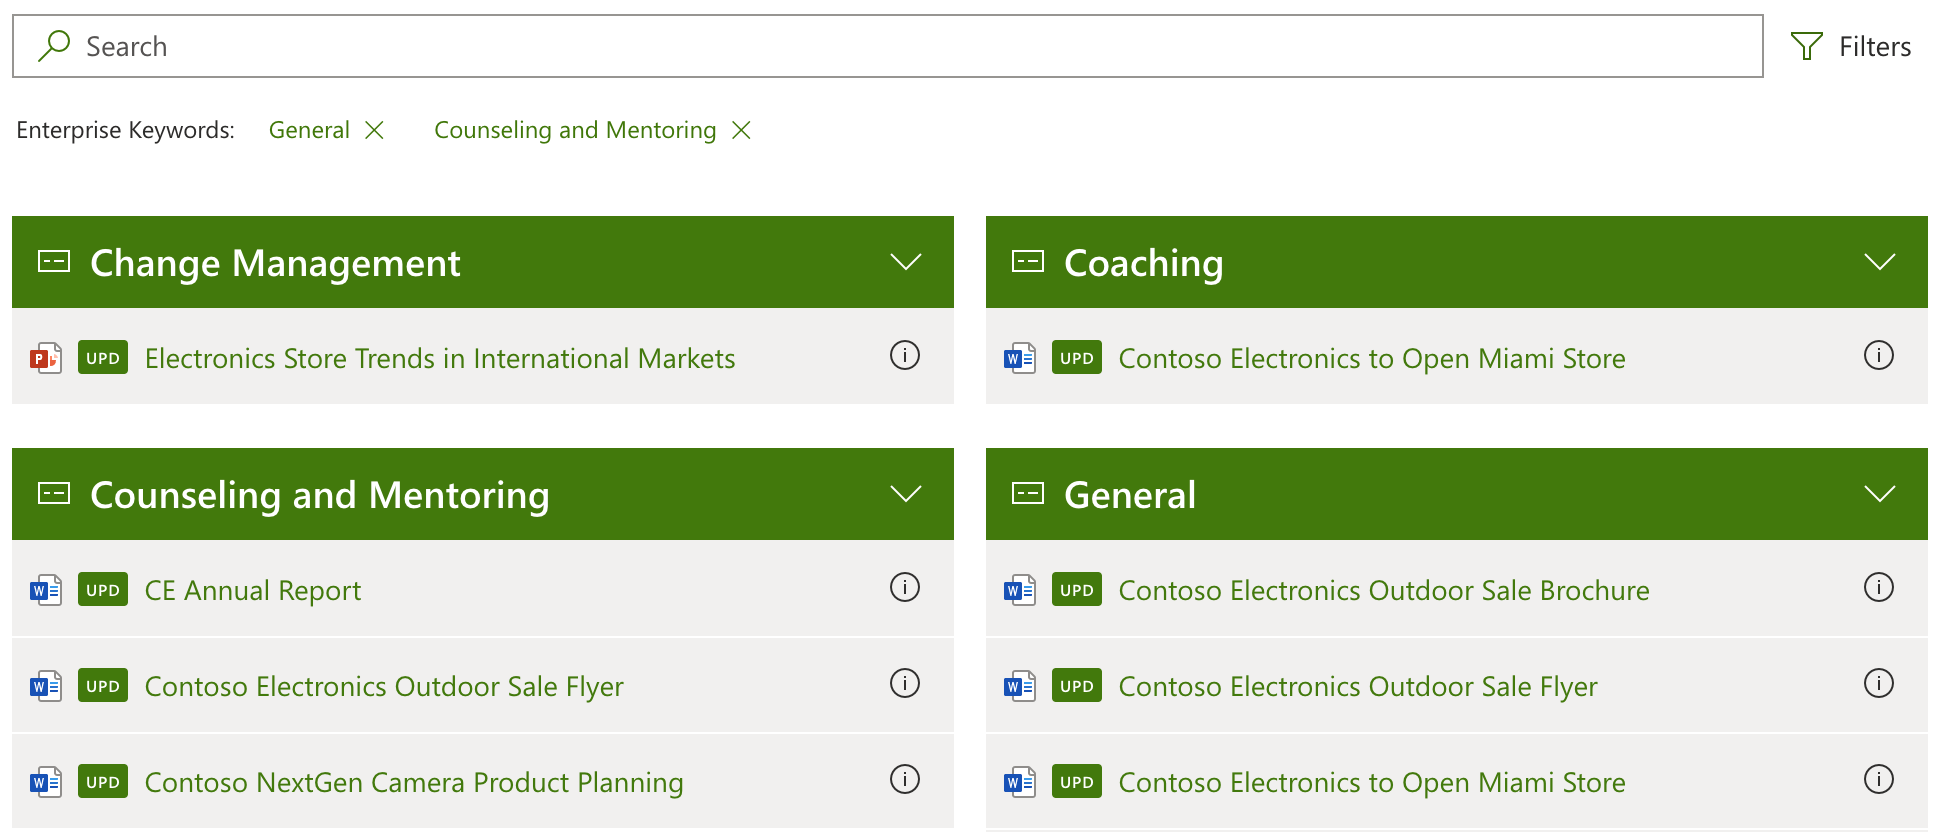Collapse the General section chevron
This screenshot has width=1940, height=832.
tap(1880, 494)
